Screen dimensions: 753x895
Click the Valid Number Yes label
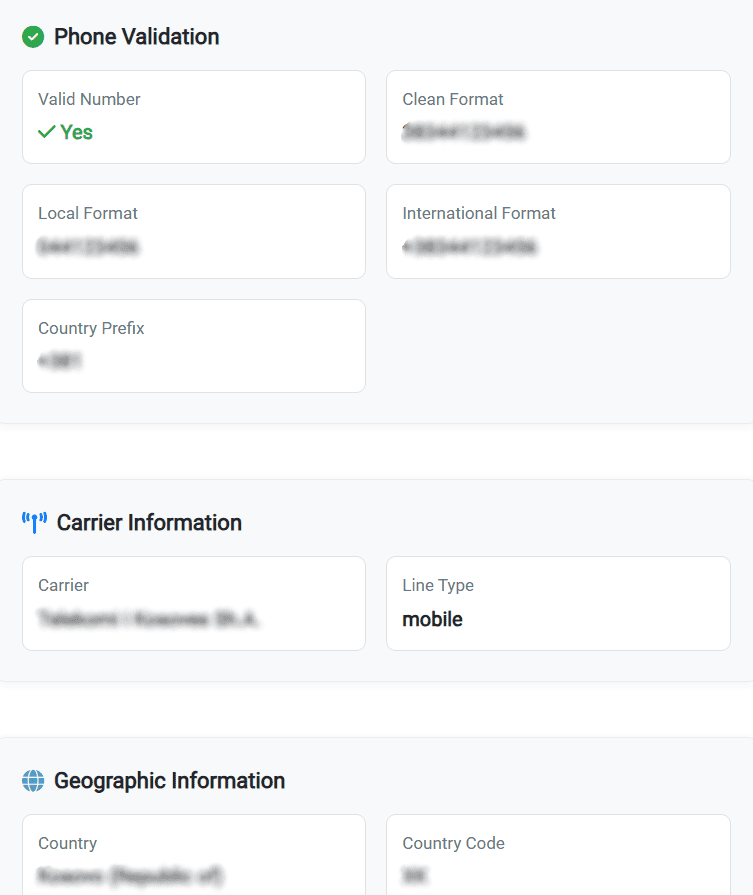tap(75, 132)
